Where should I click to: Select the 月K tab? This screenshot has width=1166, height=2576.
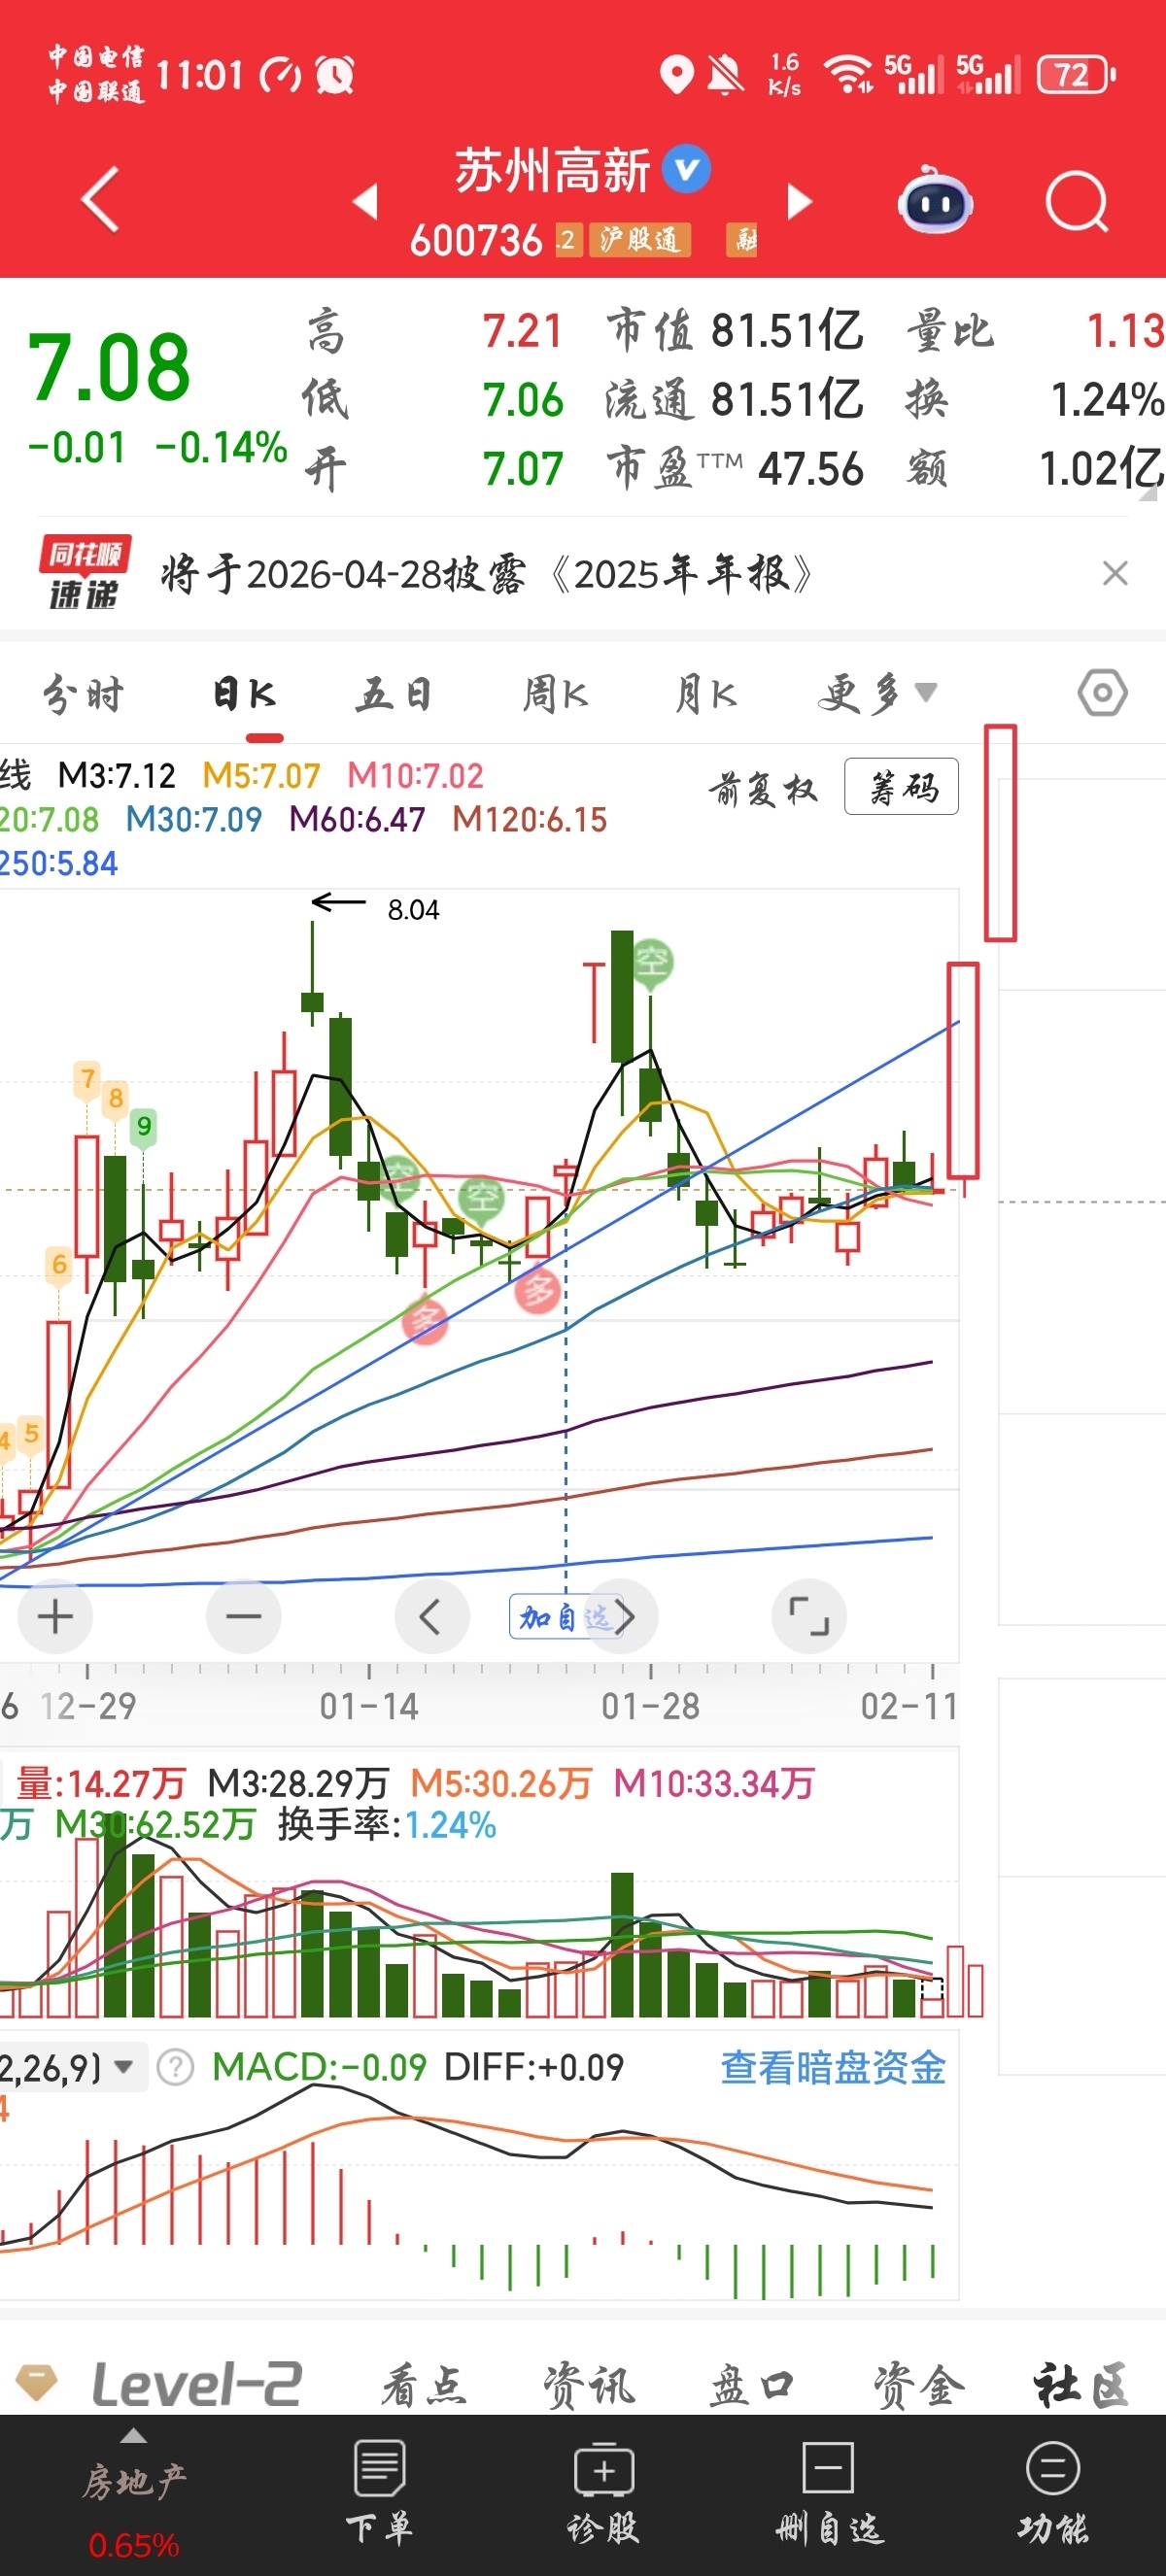coord(706,693)
